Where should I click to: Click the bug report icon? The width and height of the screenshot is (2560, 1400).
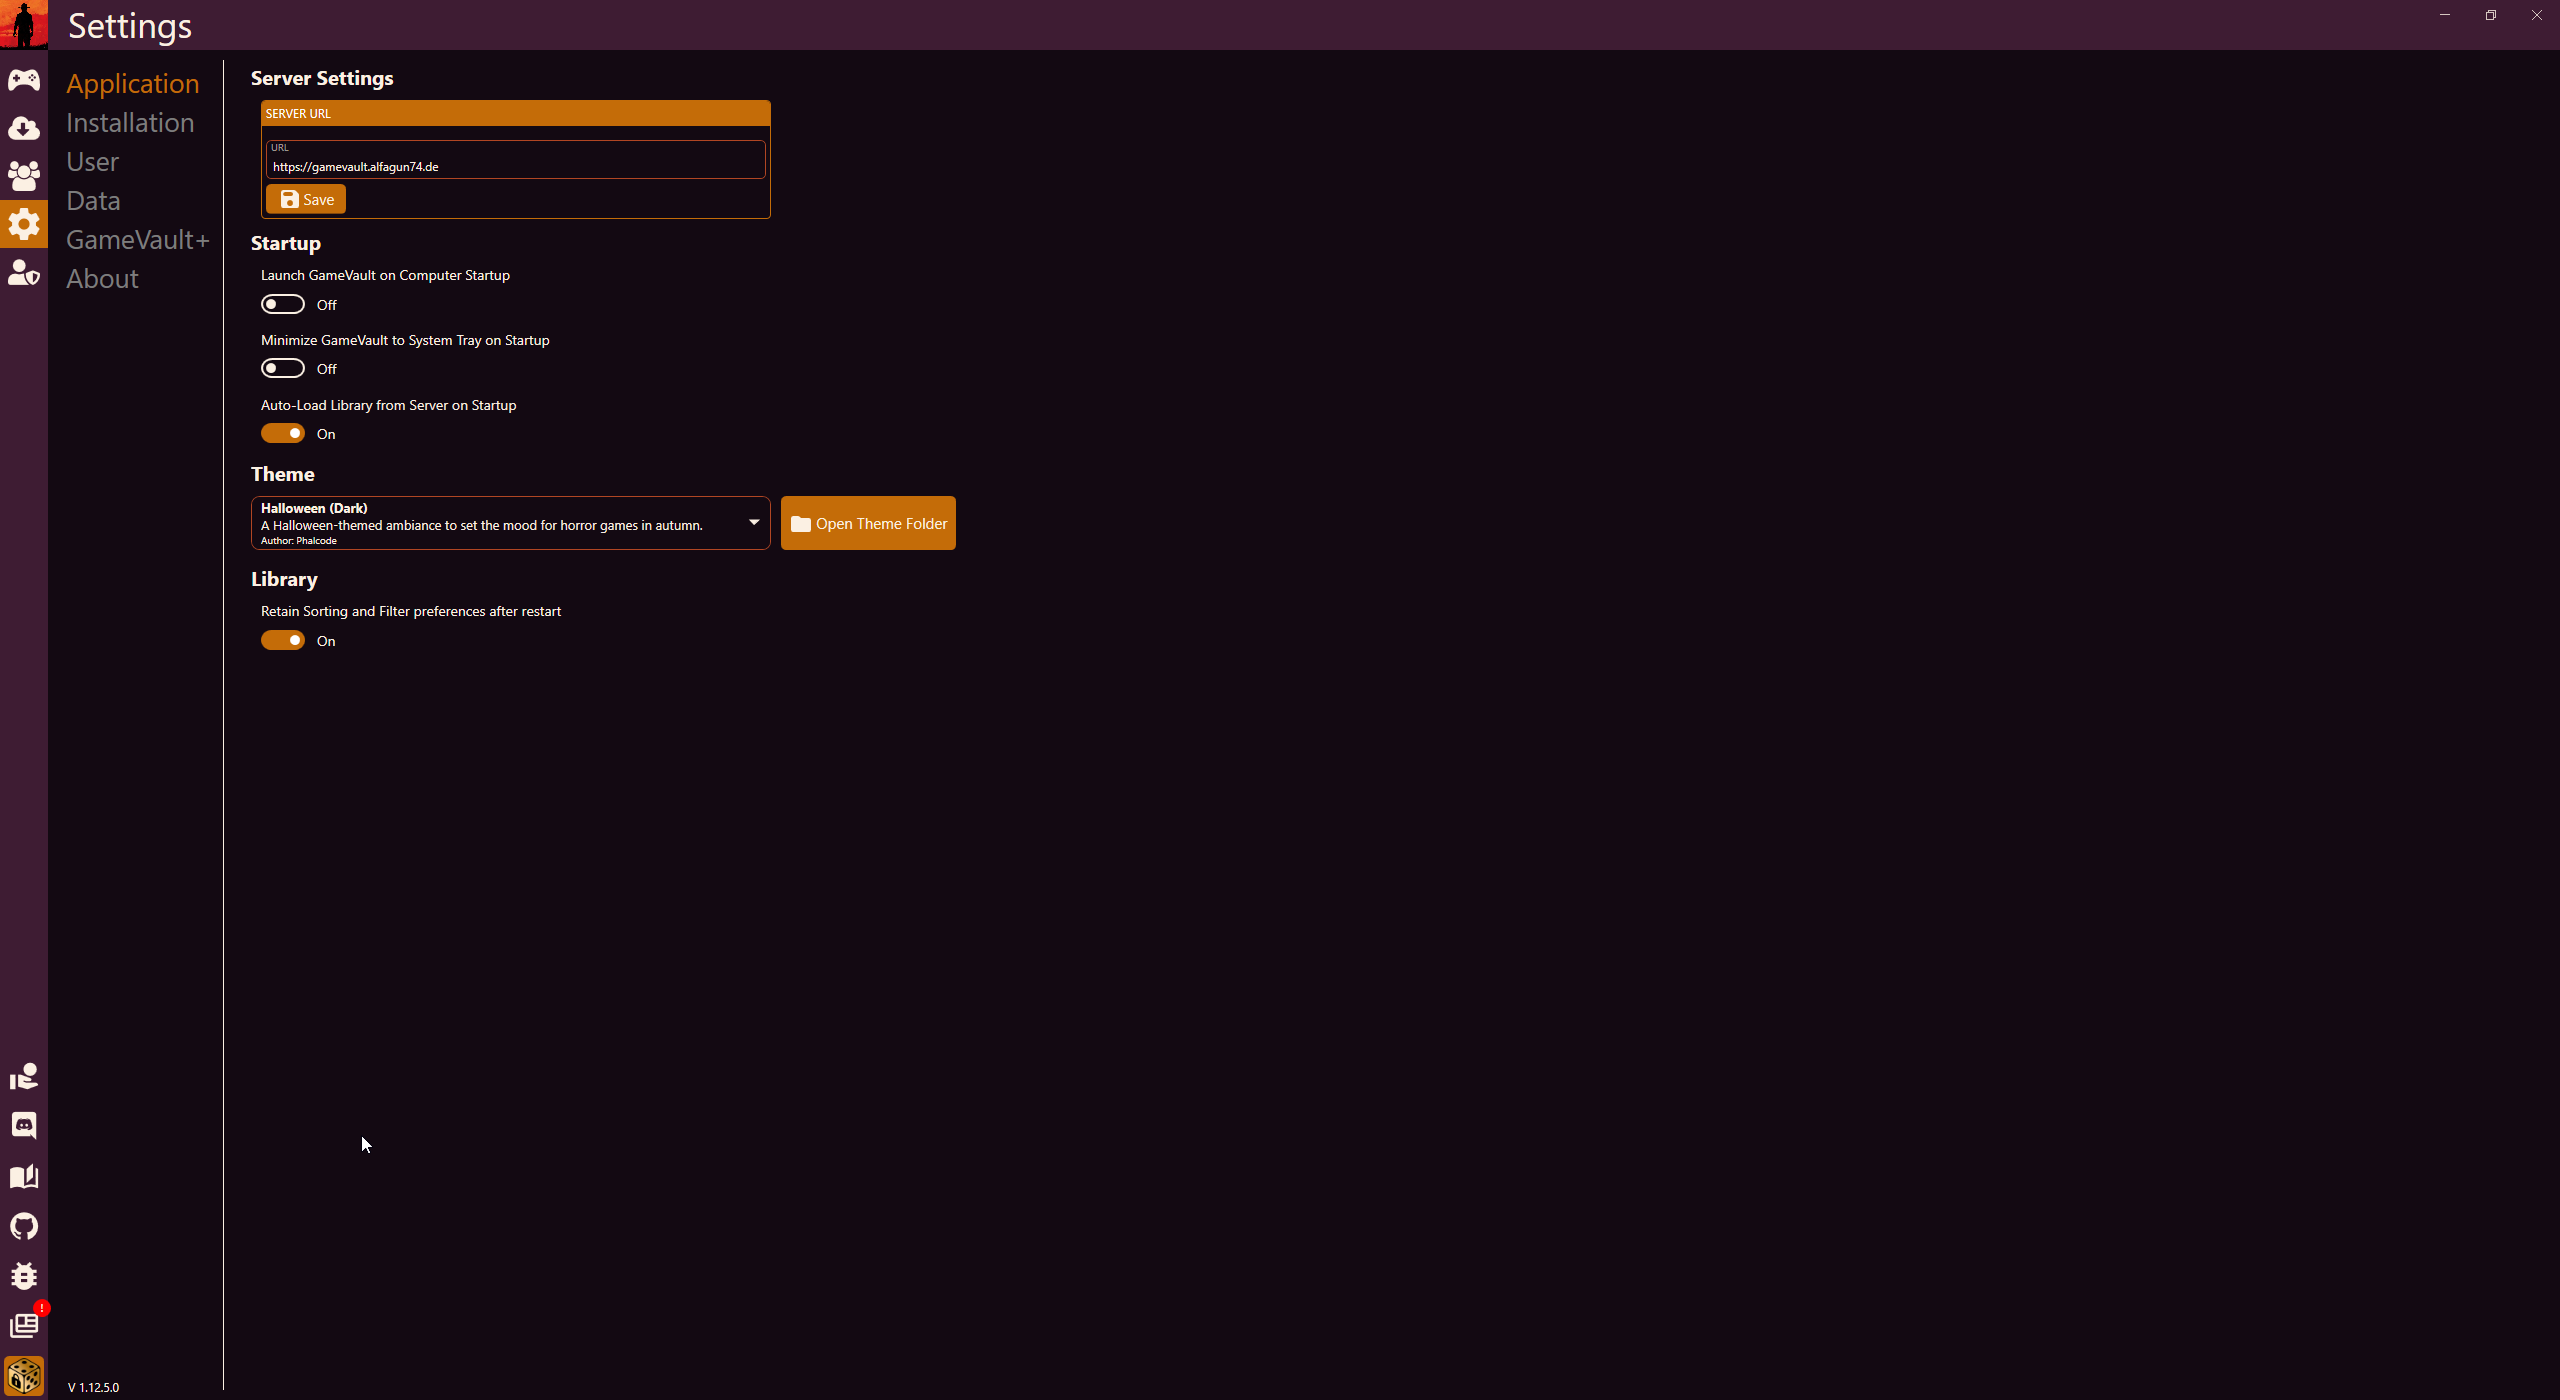click(x=24, y=1276)
